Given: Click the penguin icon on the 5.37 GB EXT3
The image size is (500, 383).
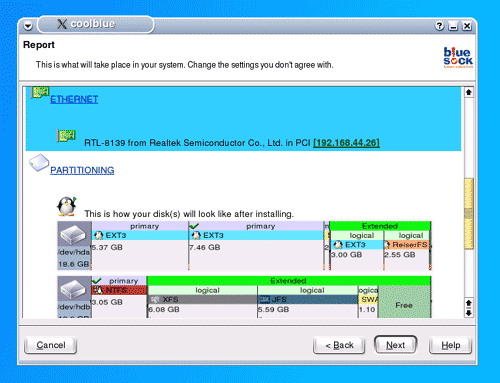Looking at the screenshot, I should point(98,235).
